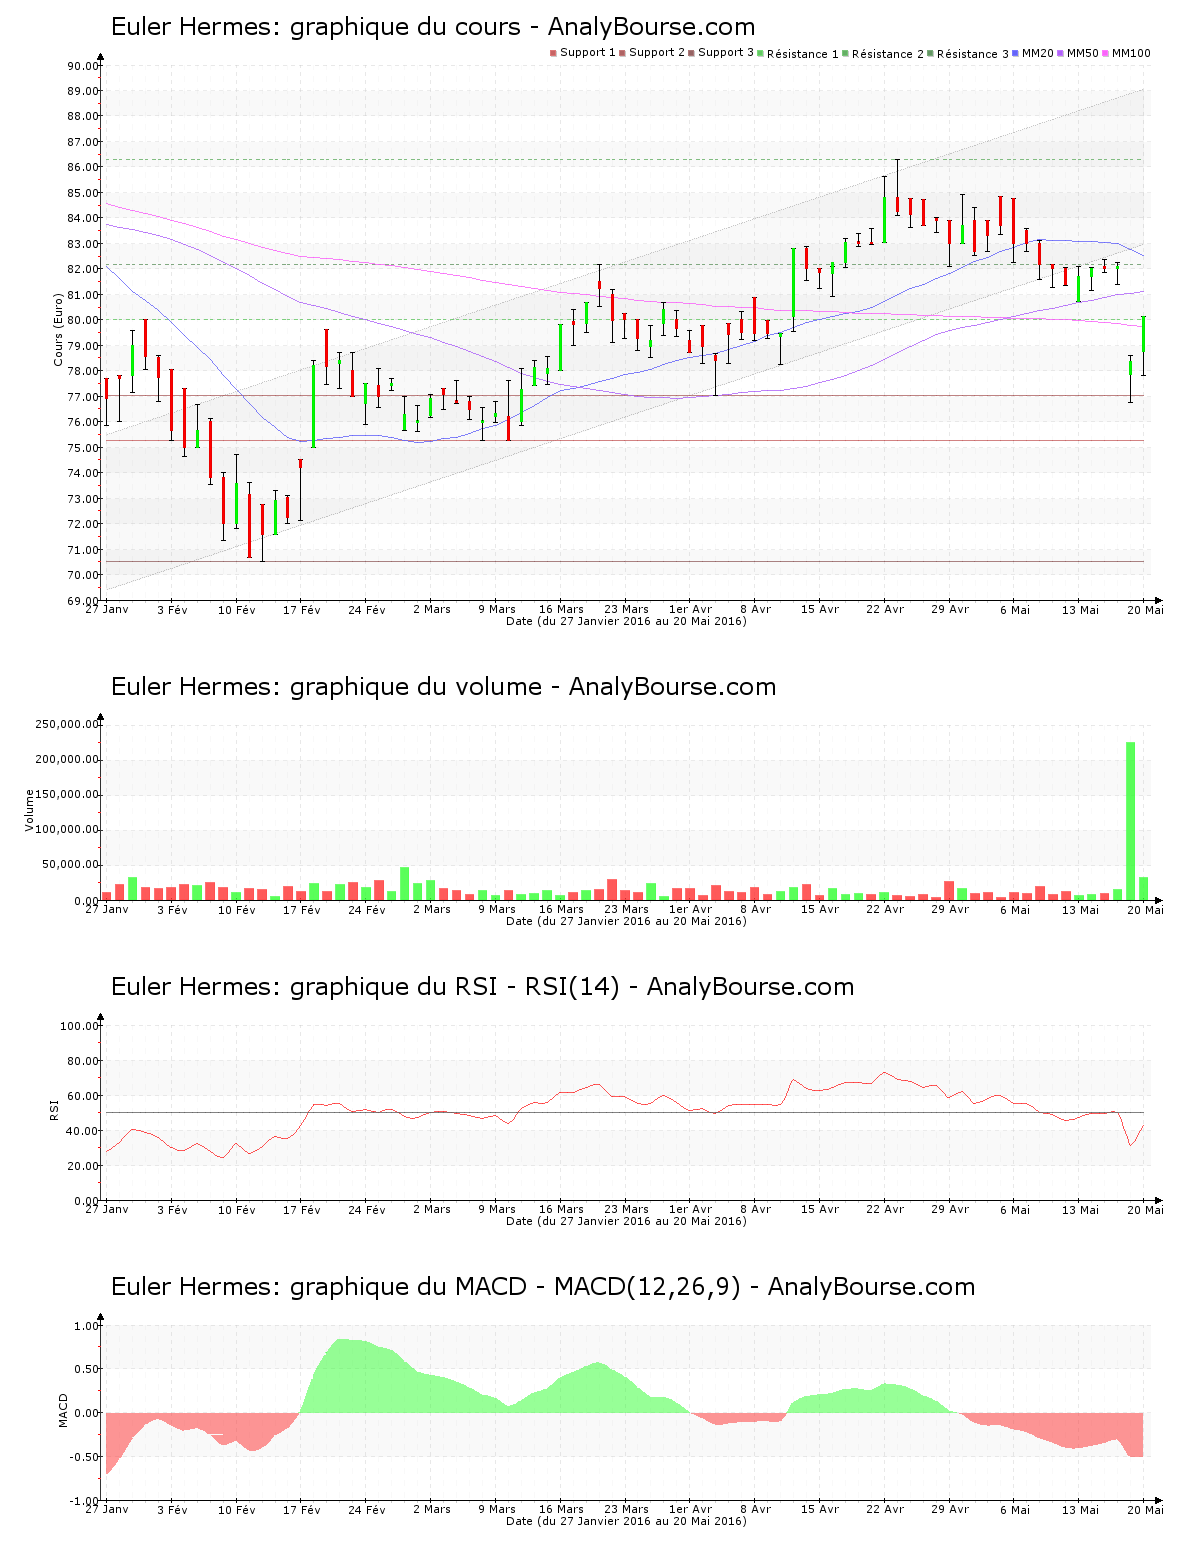This screenshot has width=1200, height=1550.
Task: Click '16 Mars' date on price chart
Action: (x=561, y=609)
